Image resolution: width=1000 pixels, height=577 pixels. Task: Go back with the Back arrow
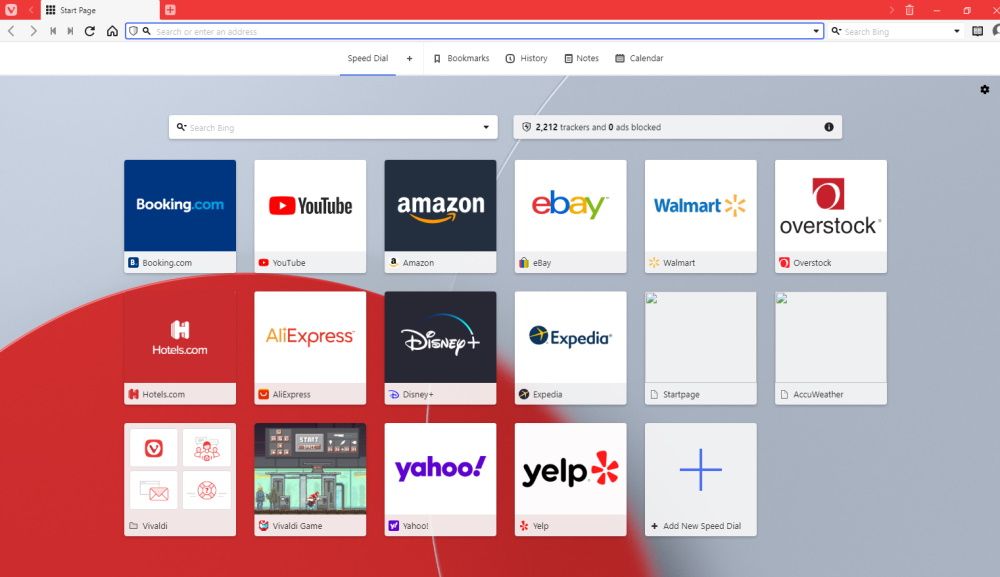[11, 31]
